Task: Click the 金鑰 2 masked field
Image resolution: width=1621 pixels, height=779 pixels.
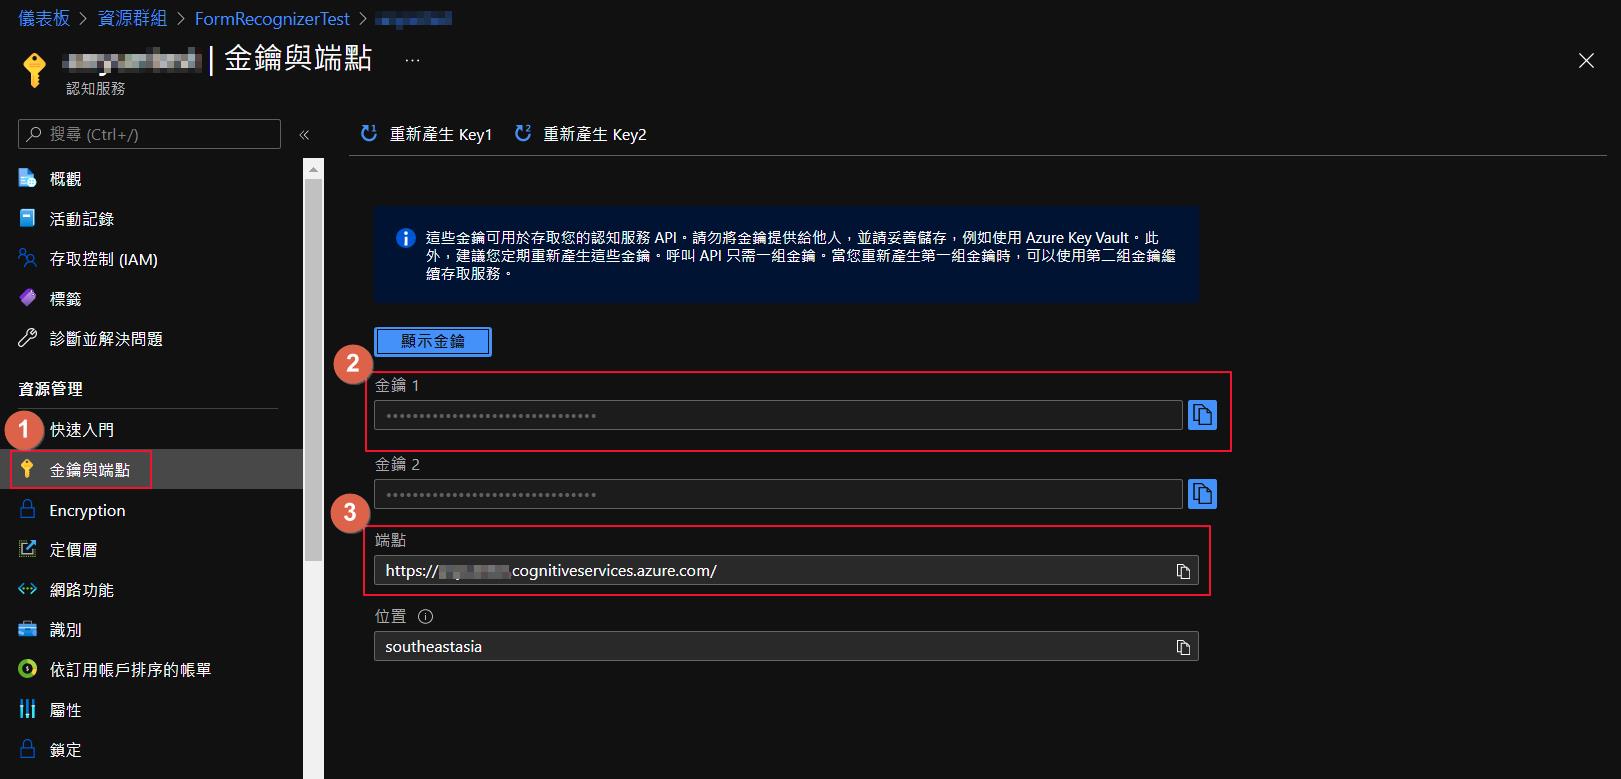Action: (x=778, y=494)
